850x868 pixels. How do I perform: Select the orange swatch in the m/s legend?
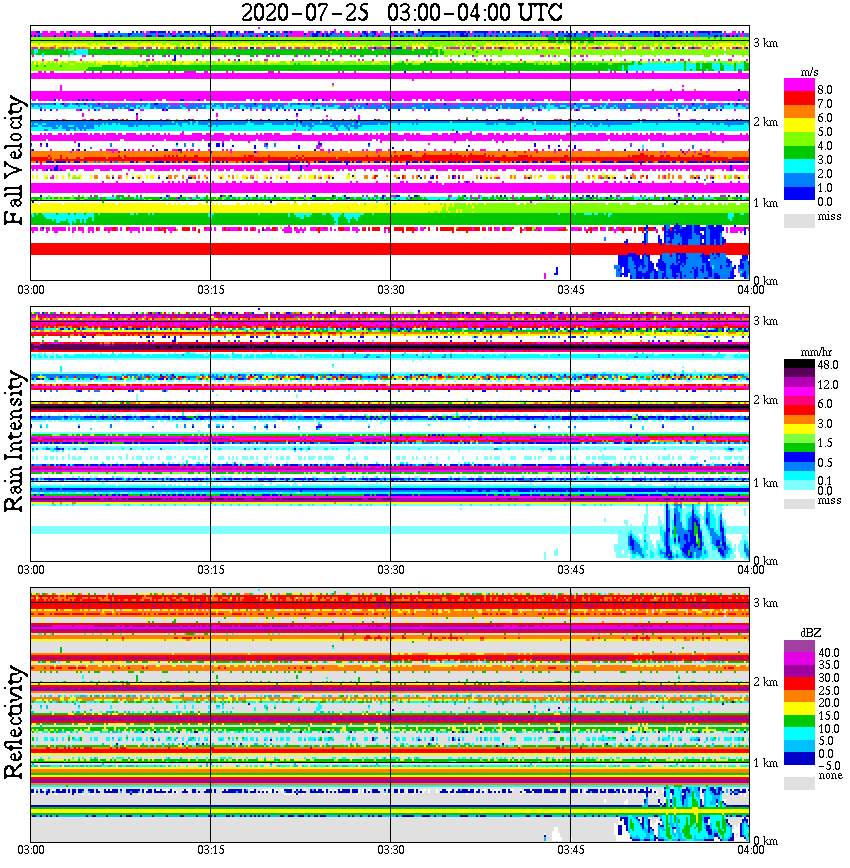point(799,112)
